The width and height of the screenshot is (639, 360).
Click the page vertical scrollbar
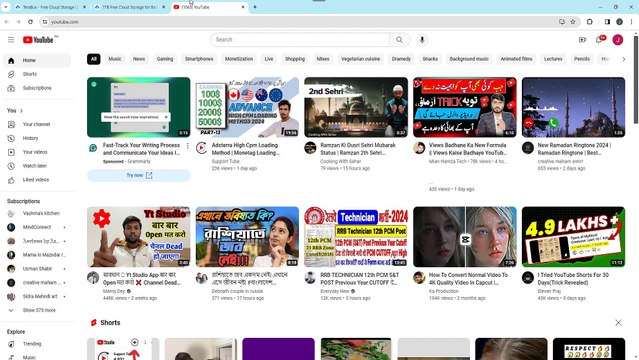point(636,80)
